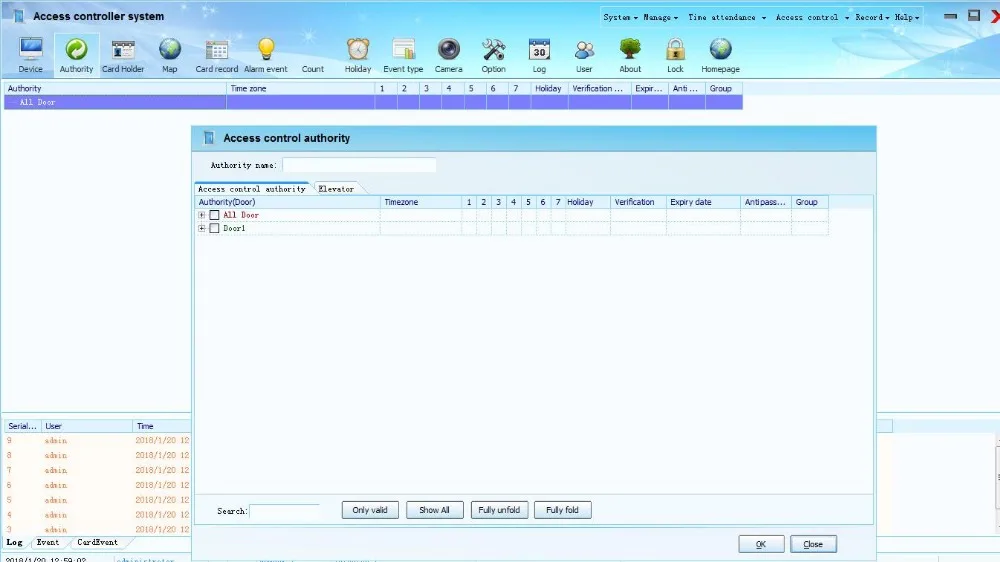This screenshot has height=562, width=1000.
Task: Click the dialog Close button
Action: [x=813, y=544]
